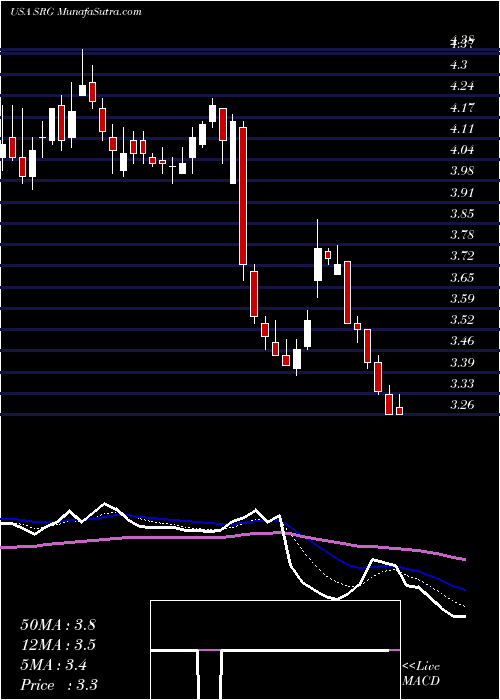Image resolution: width=500 pixels, height=700 pixels.
Task: Click the 3.91 price level label
Action: pos(462,192)
